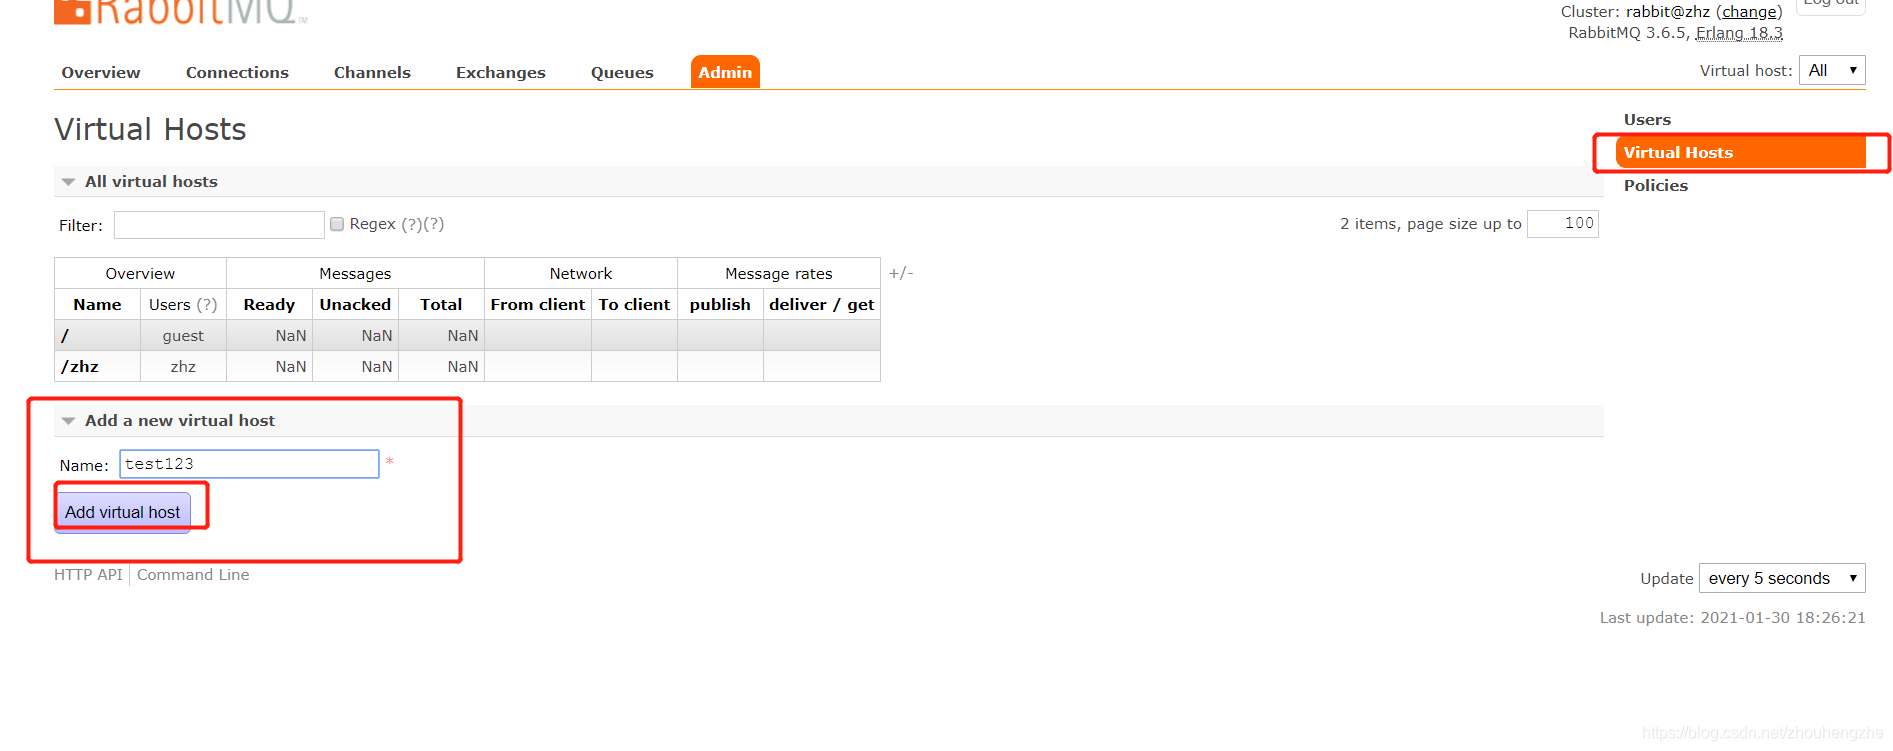Viewport: 1893px width, 751px height.
Task: Open the /zhz virtual host
Action: (x=80, y=366)
